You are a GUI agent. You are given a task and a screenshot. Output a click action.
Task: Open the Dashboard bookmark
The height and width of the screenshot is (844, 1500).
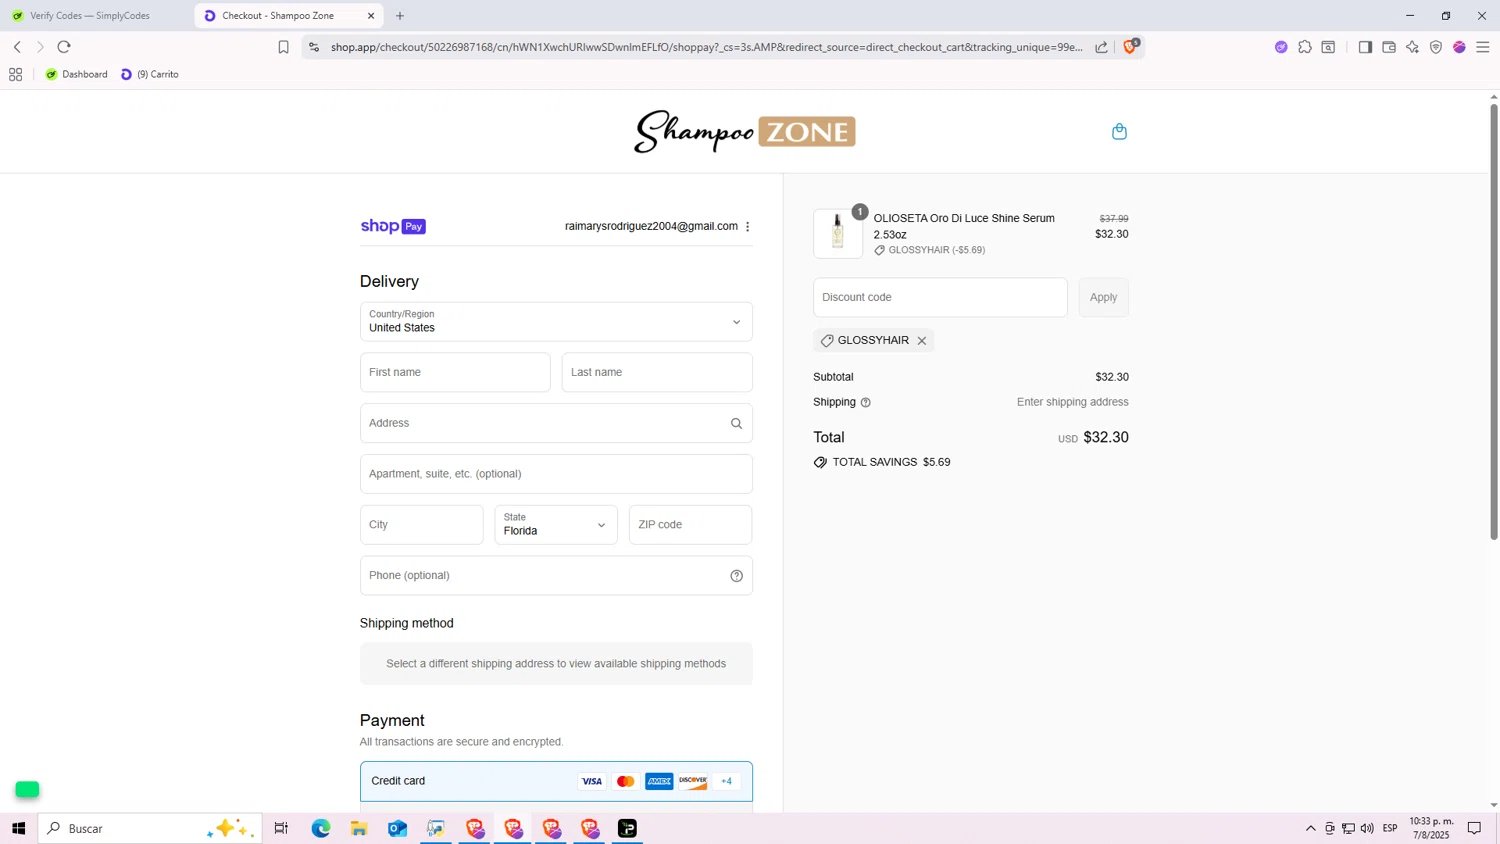point(77,74)
